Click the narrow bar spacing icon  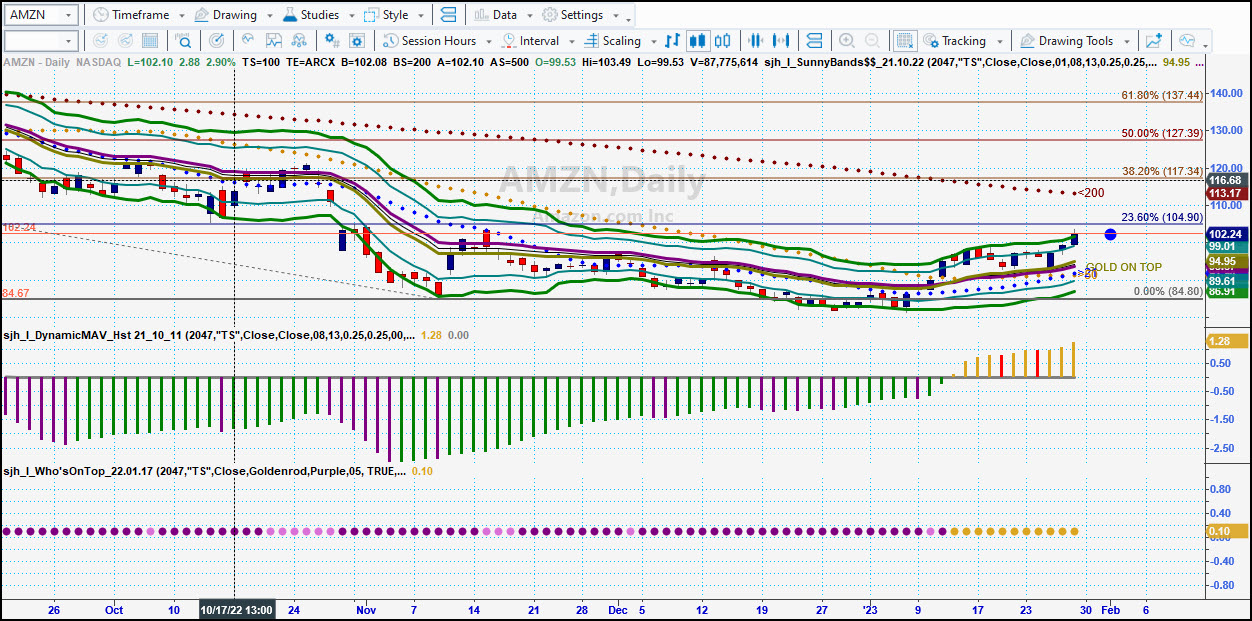pos(755,41)
